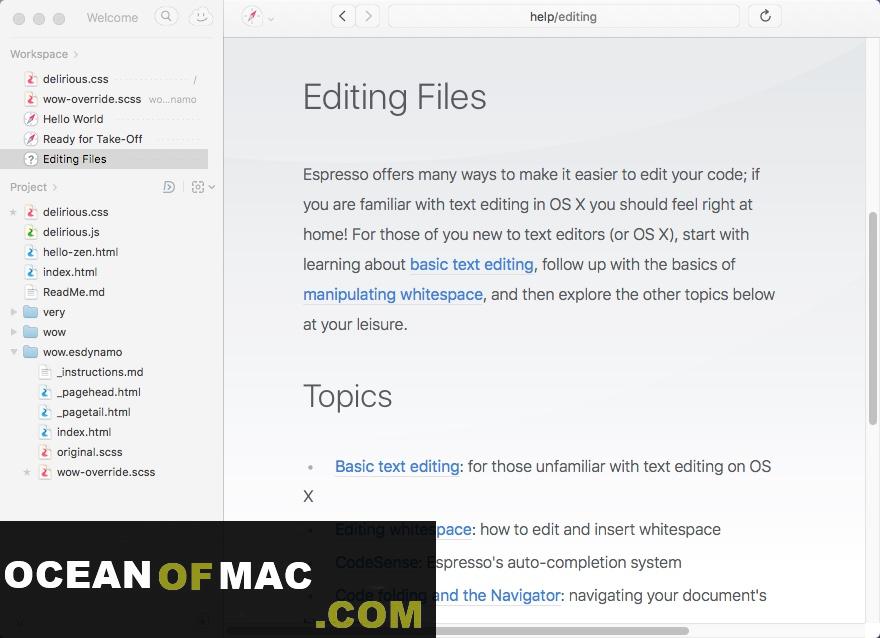Go back with left arrow button
Viewport: 880px width, 638px height.
[x=342, y=16]
